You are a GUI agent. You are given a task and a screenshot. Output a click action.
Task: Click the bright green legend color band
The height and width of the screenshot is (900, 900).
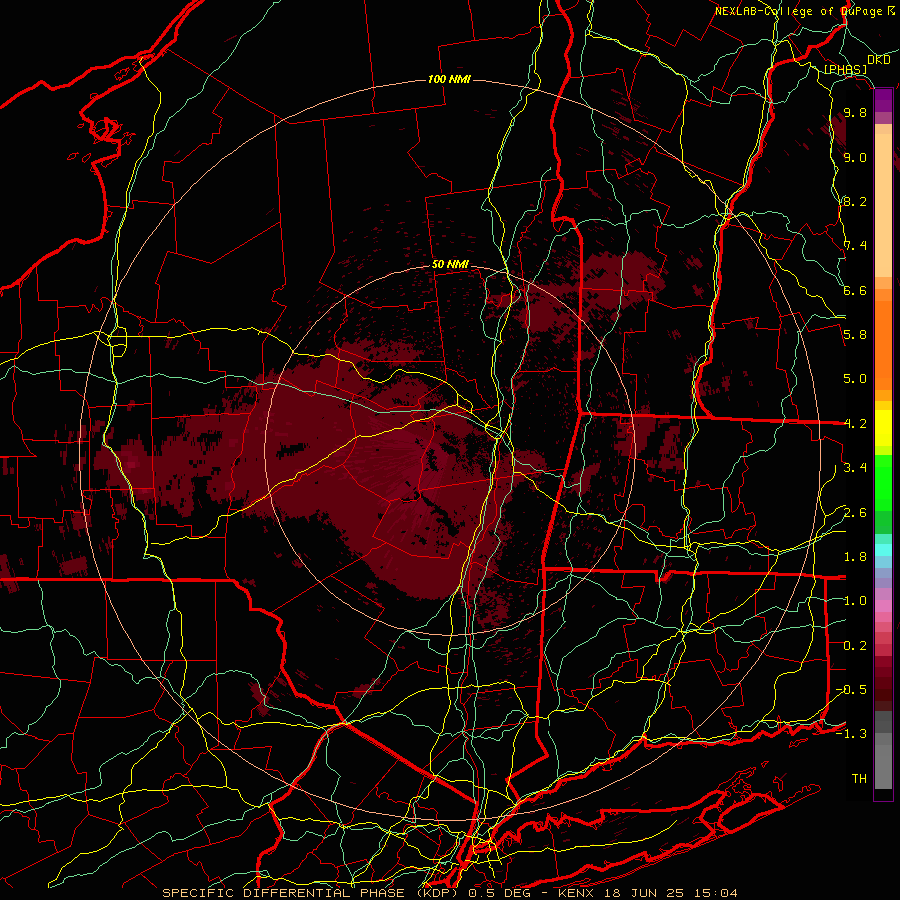883,482
